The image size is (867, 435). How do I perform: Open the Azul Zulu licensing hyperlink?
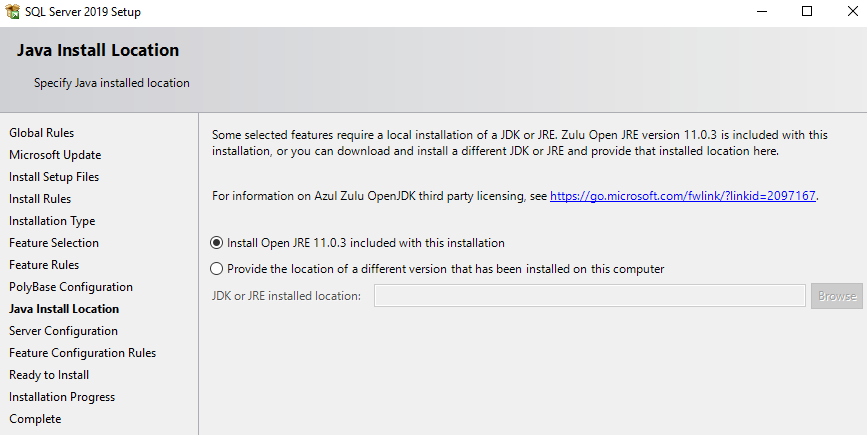point(683,196)
